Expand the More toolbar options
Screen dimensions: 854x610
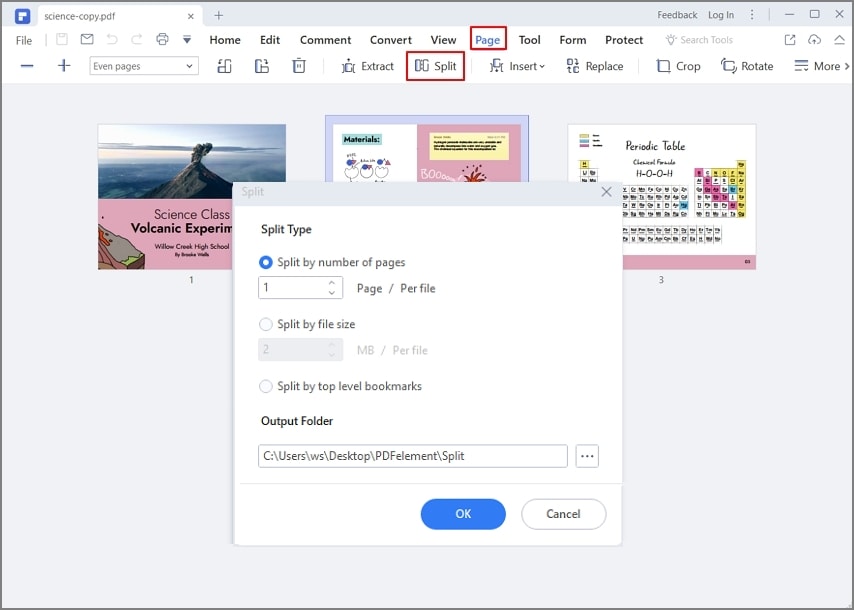tap(822, 66)
